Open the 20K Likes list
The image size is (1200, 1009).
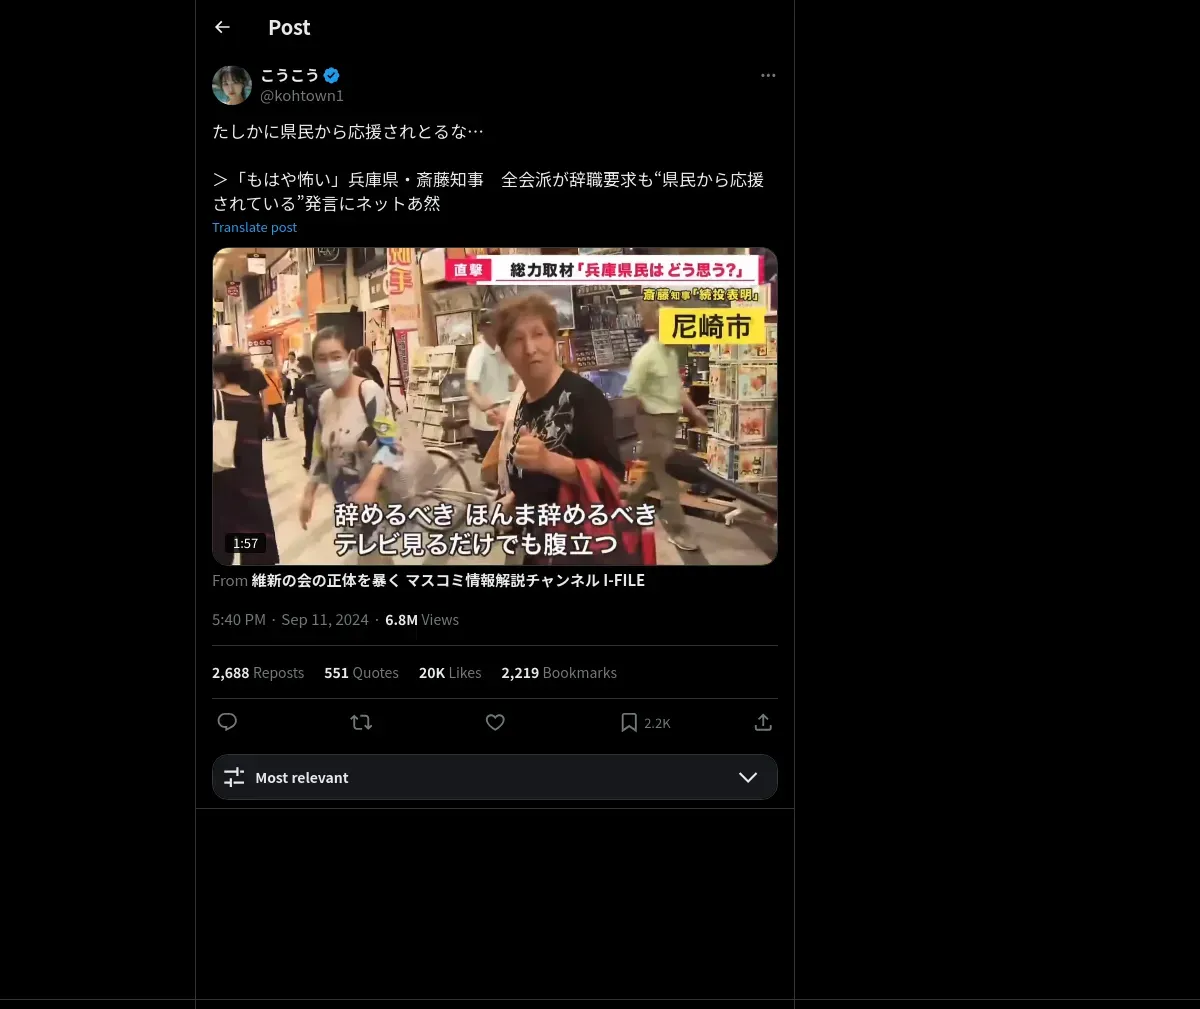pos(450,673)
